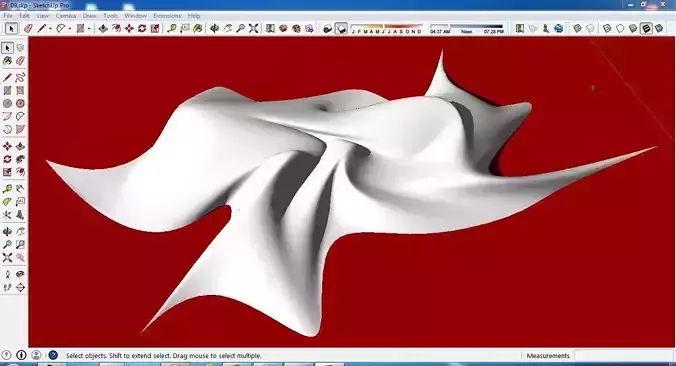The width and height of the screenshot is (676, 366).
Task: Pick the Pie arc tool in the left toolbar
Action: (x=20, y=129)
